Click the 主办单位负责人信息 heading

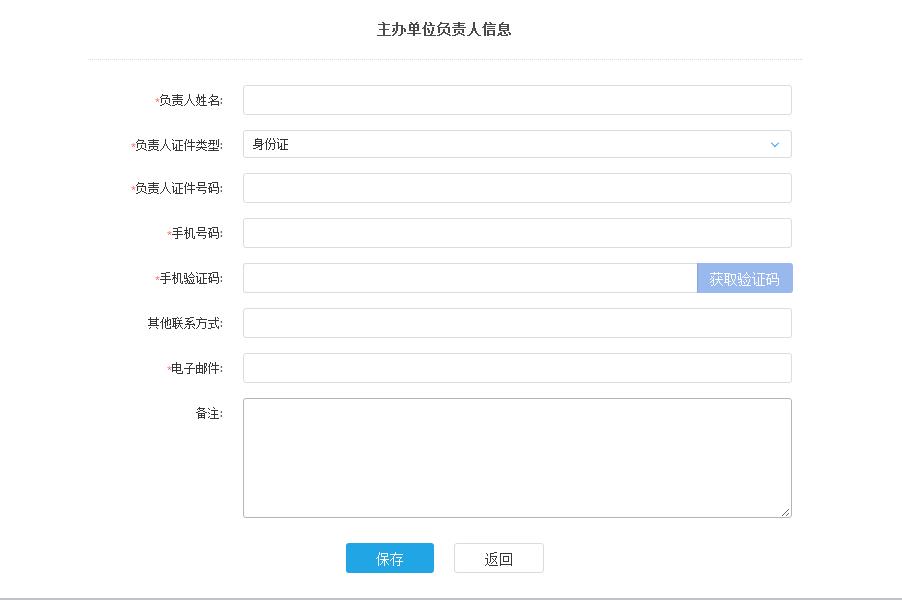coord(444,30)
